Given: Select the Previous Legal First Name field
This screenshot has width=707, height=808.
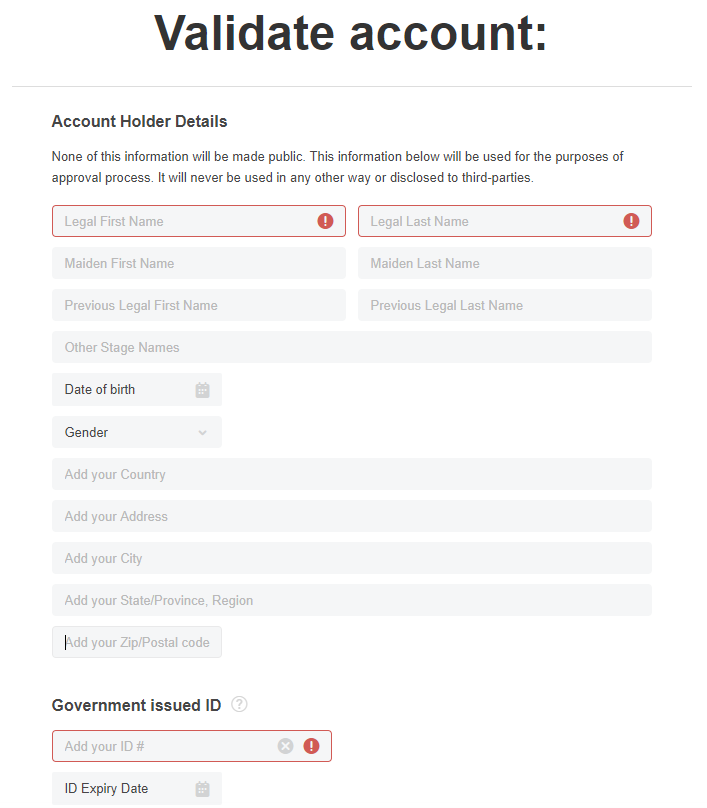Looking at the screenshot, I should (199, 305).
